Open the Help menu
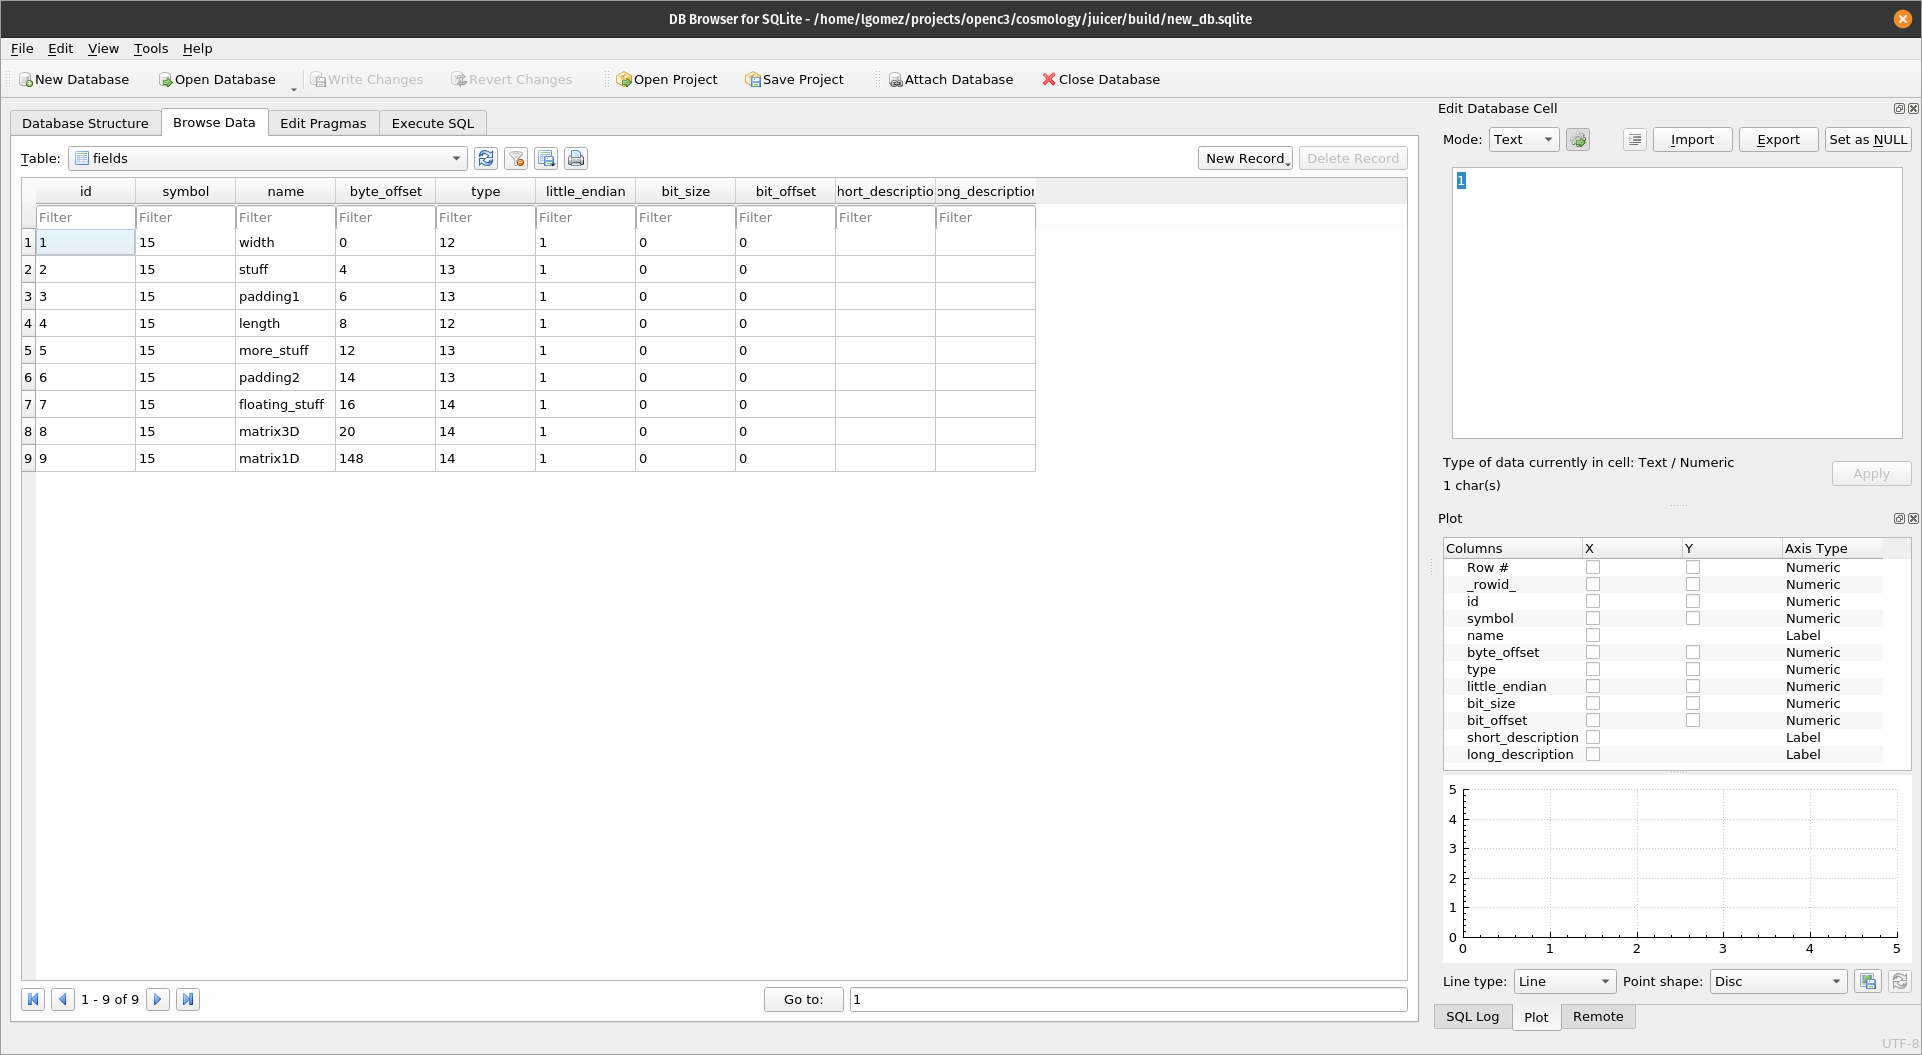The height and width of the screenshot is (1055, 1922). coord(197,49)
